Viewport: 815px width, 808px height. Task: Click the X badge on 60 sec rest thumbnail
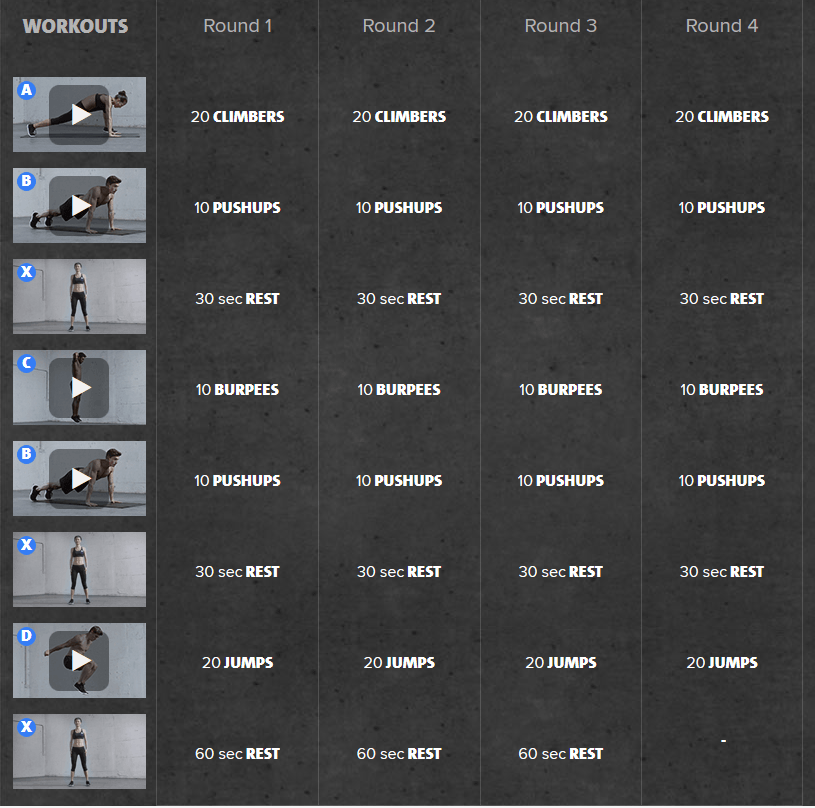tap(27, 728)
